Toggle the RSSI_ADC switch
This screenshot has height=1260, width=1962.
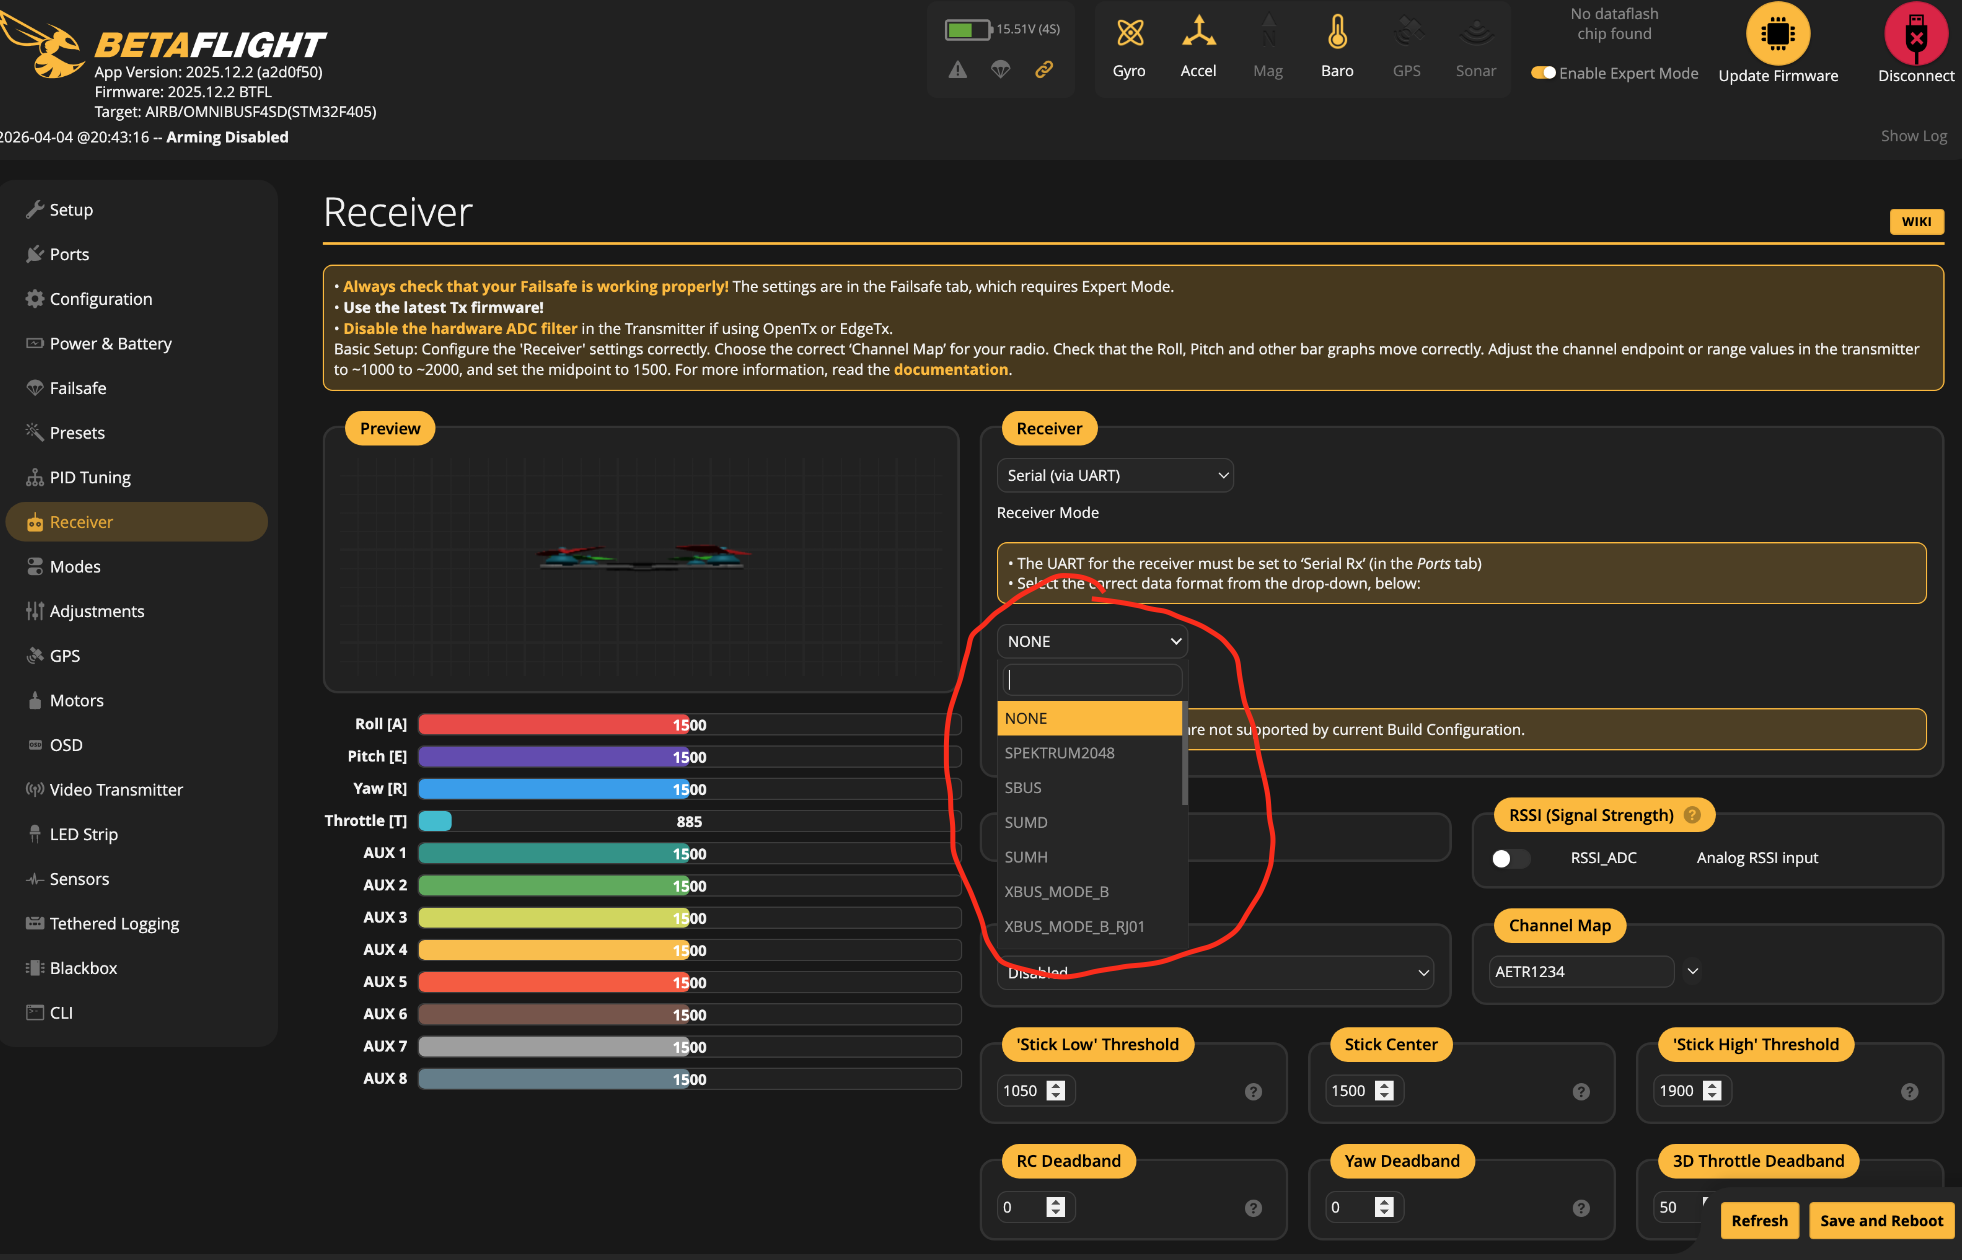click(x=1510, y=858)
